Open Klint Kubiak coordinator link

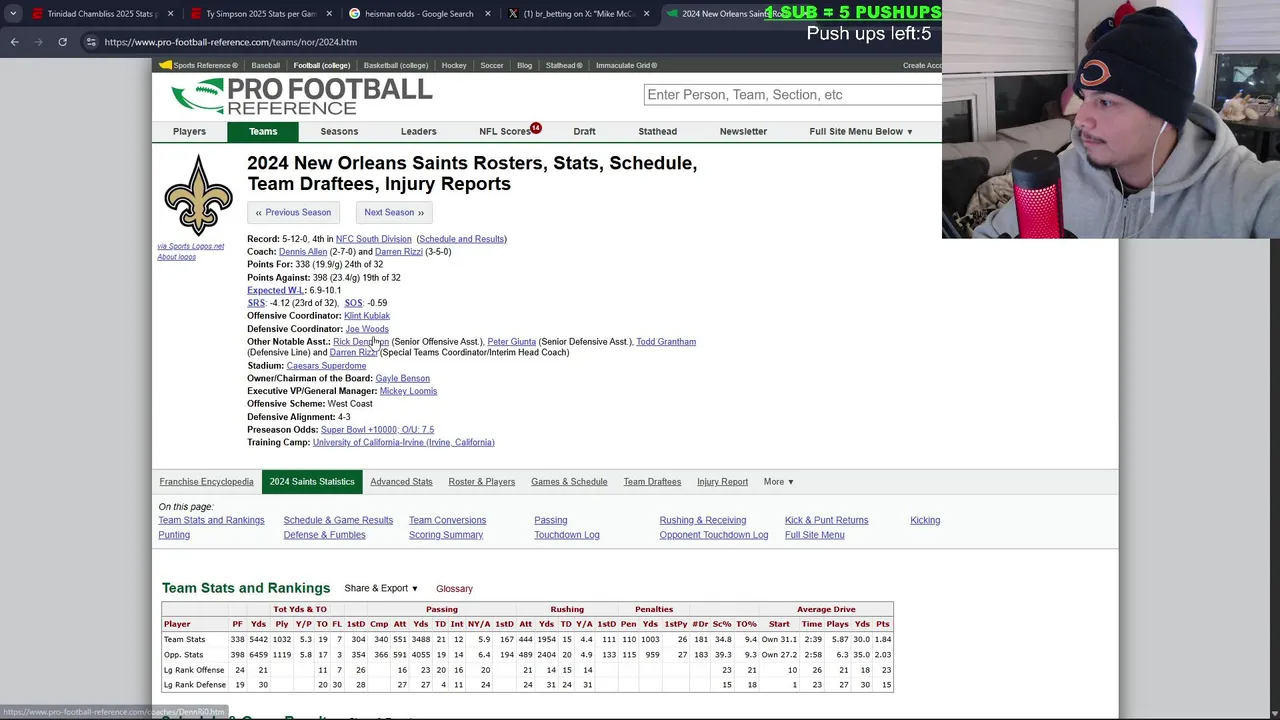click(367, 316)
